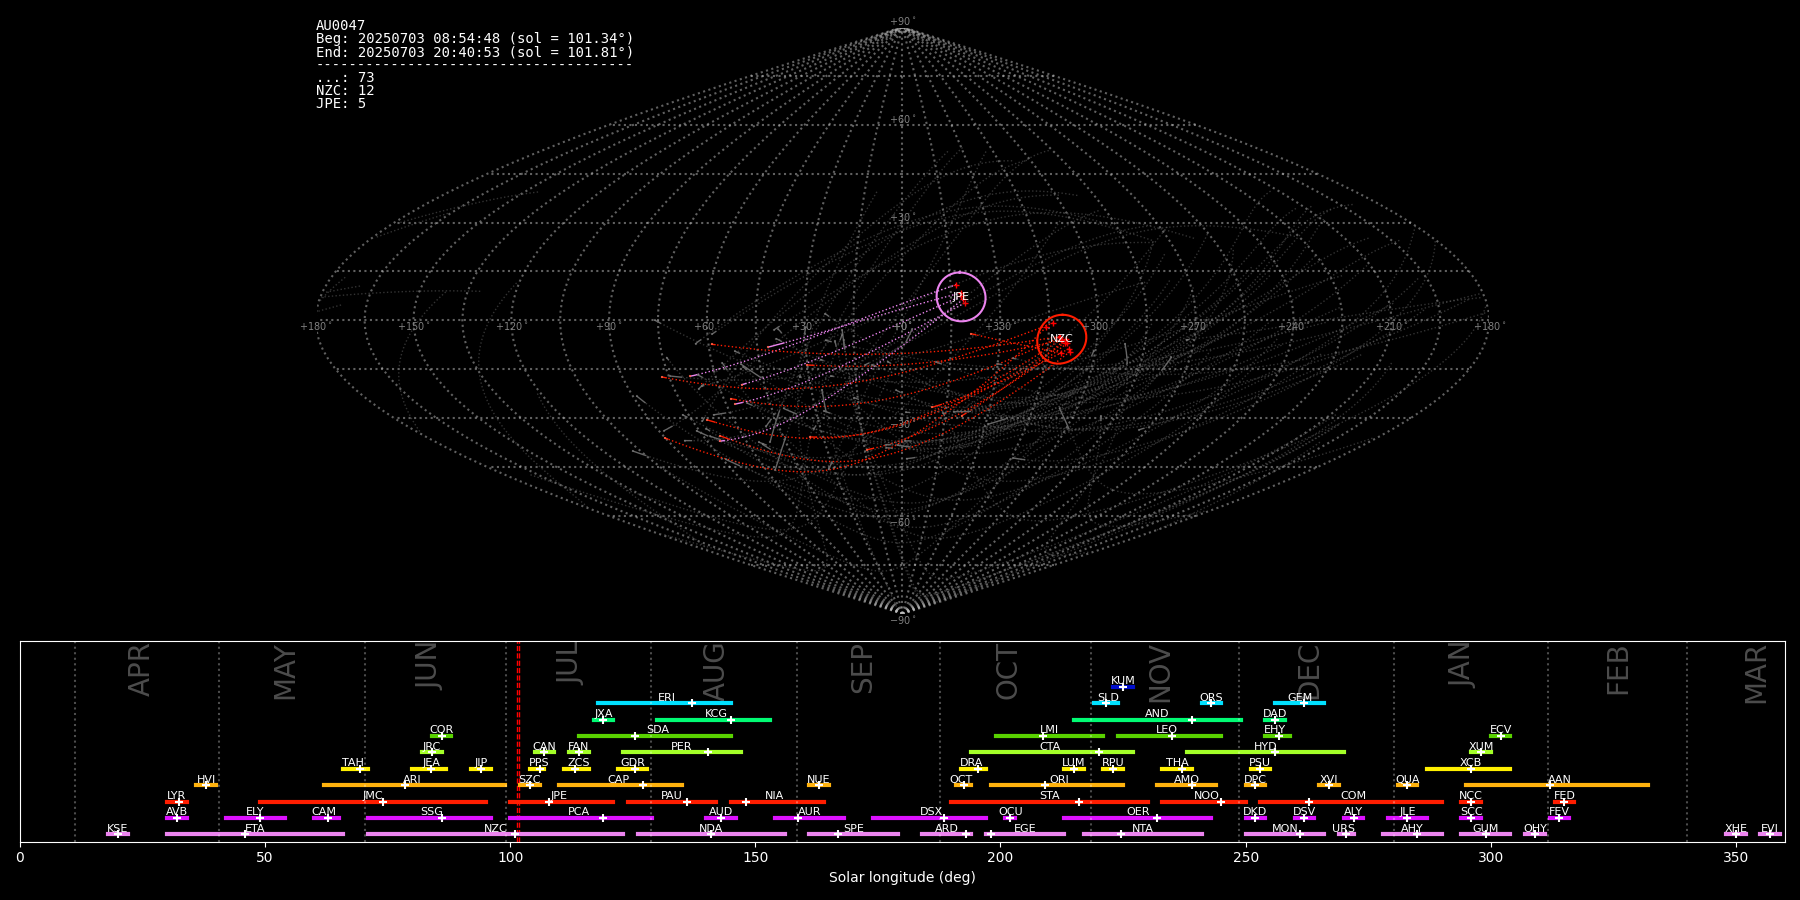
Task: Click the XHE shower label
Action: (1735, 829)
